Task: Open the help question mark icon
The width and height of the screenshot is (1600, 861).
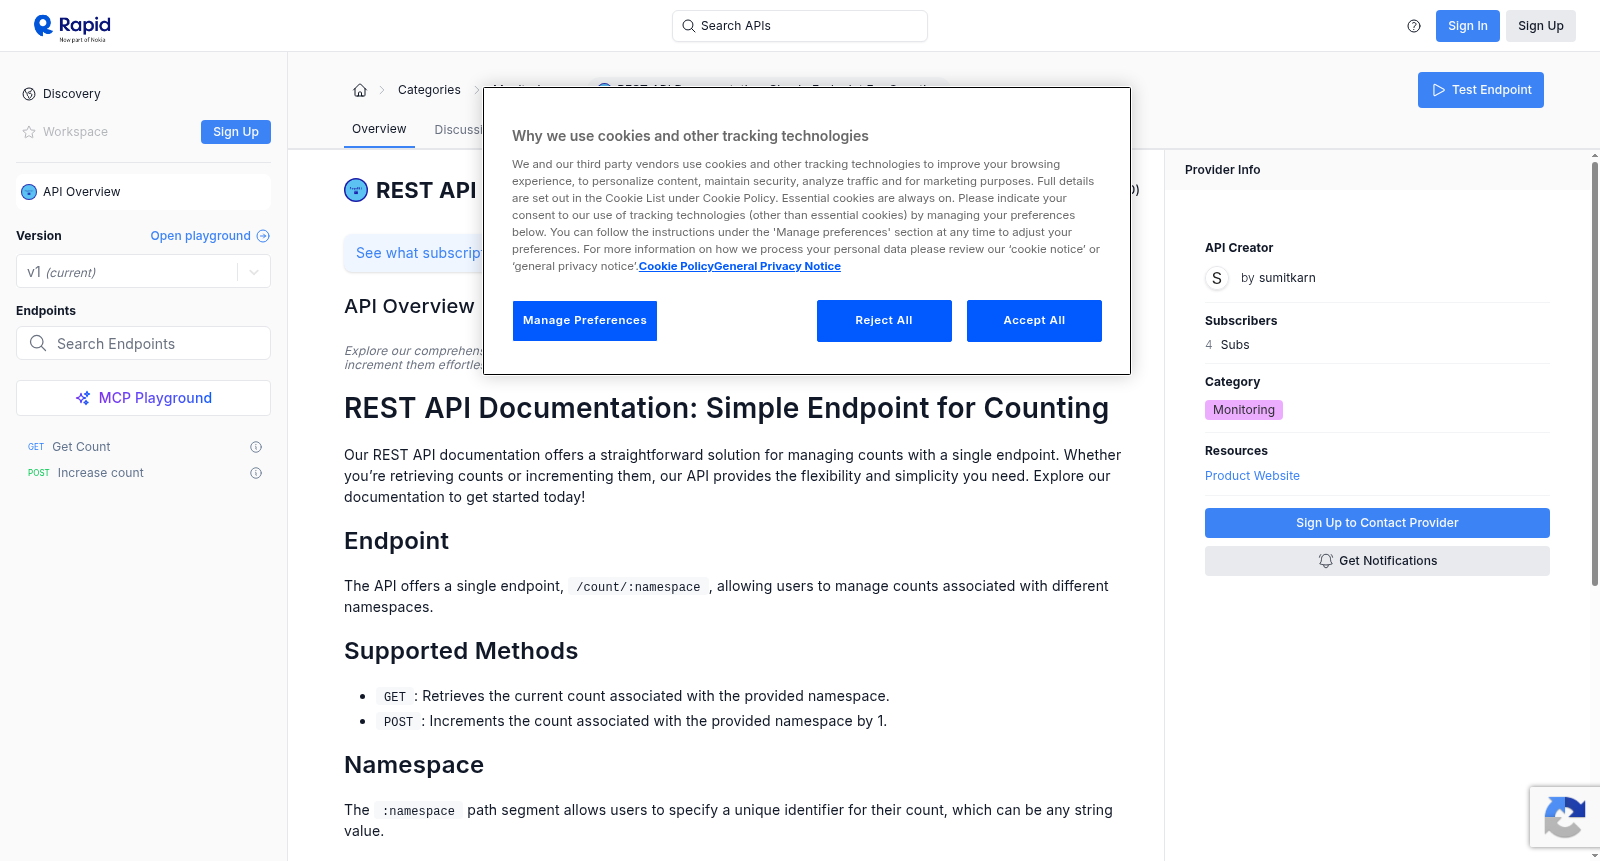Action: click(x=1414, y=26)
